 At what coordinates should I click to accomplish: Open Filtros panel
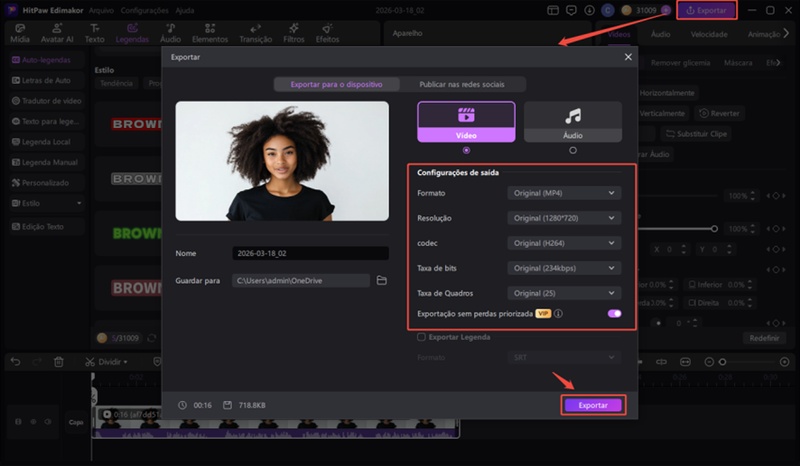(294, 33)
